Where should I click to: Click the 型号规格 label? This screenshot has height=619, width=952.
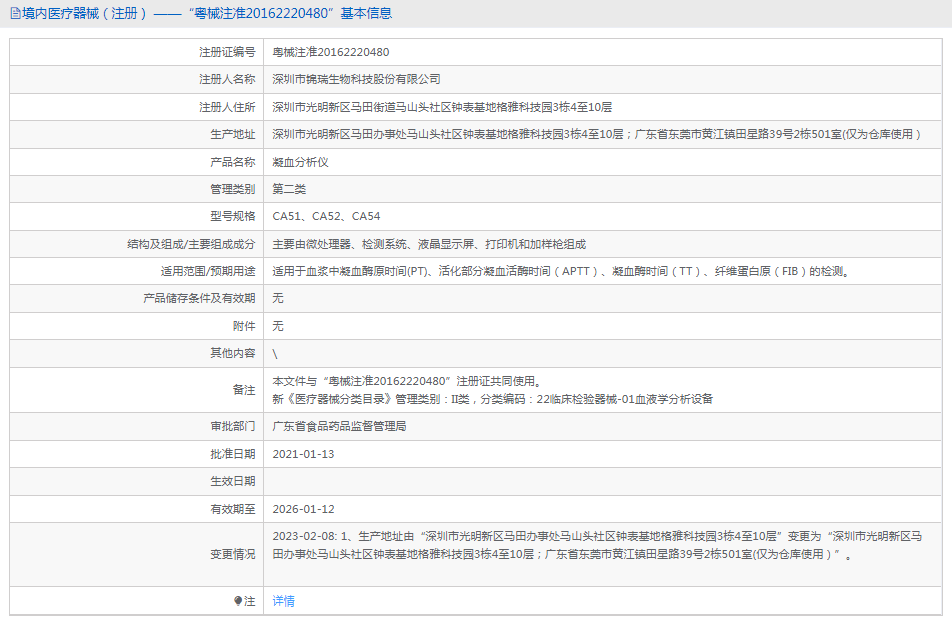(x=233, y=216)
